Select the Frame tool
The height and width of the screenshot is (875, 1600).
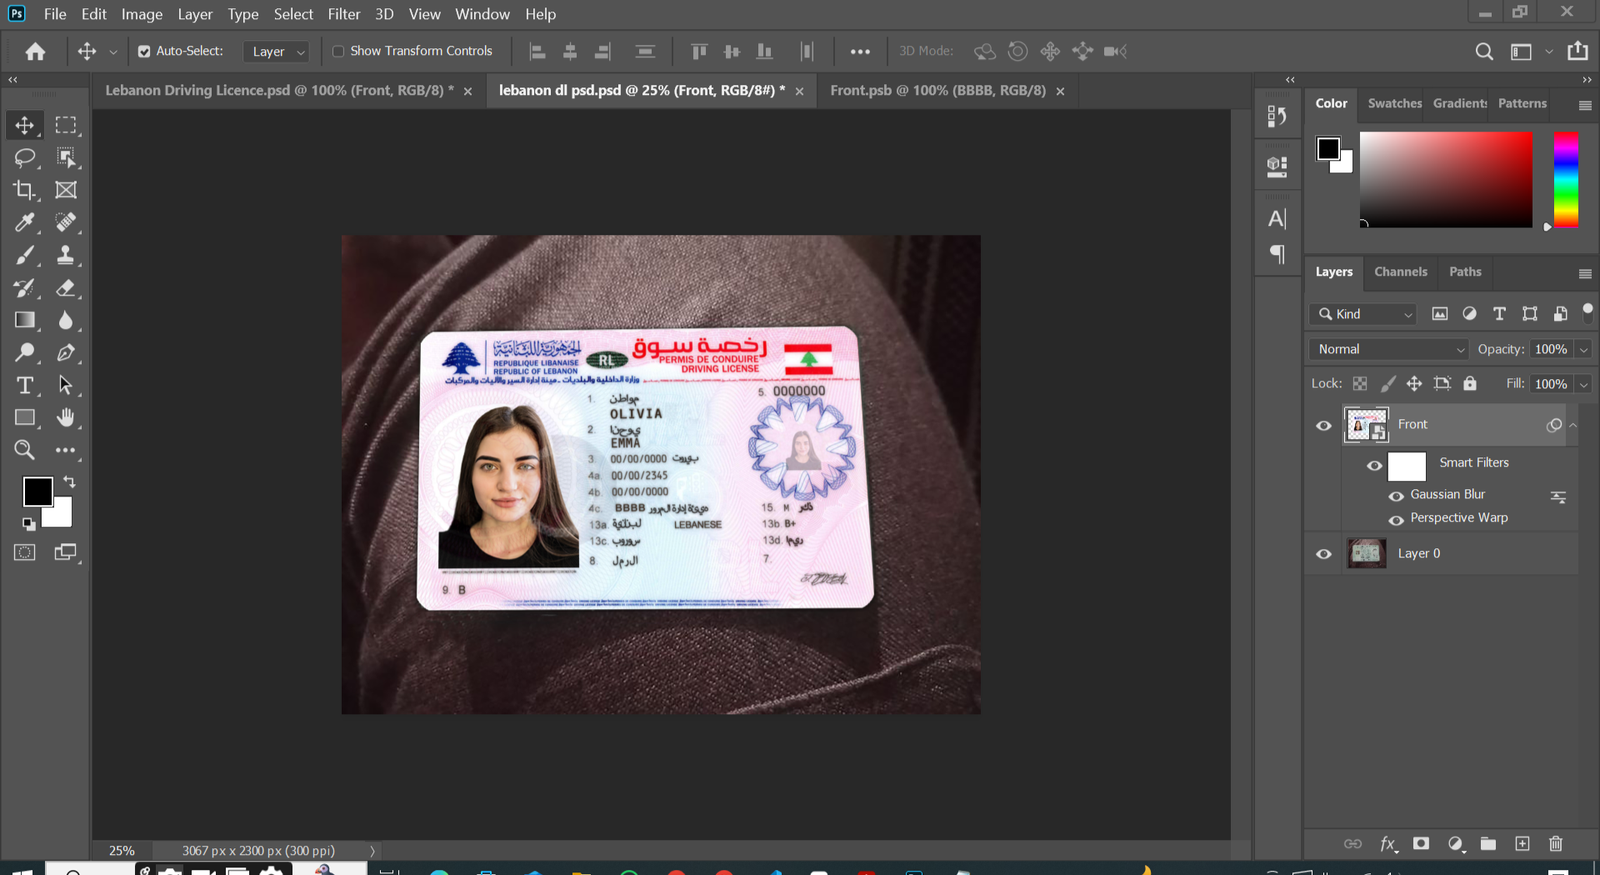pyautogui.click(x=66, y=190)
